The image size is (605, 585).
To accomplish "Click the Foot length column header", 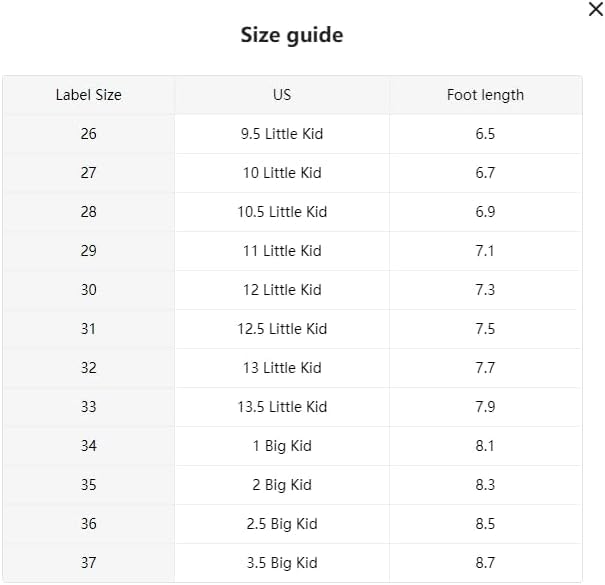I will tap(485, 95).
